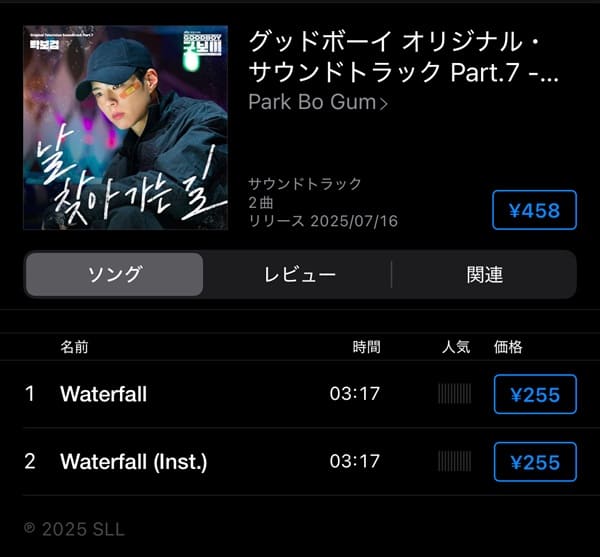Tap the © 2025 SLL copyright text

pyautogui.click(x=74, y=529)
